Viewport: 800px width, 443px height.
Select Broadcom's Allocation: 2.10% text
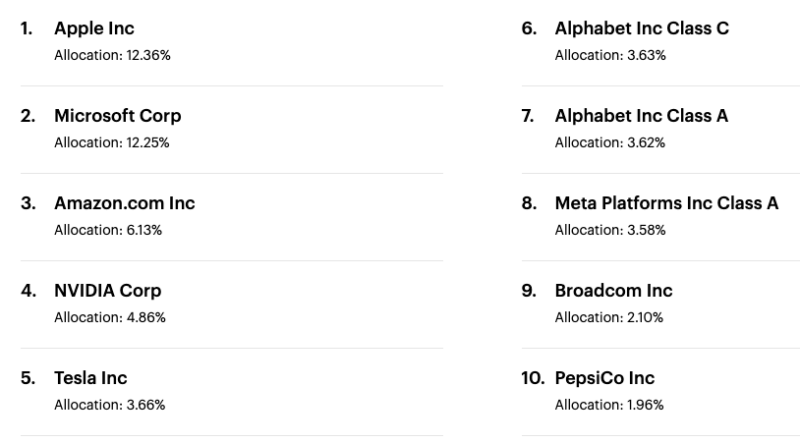(609, 317)
